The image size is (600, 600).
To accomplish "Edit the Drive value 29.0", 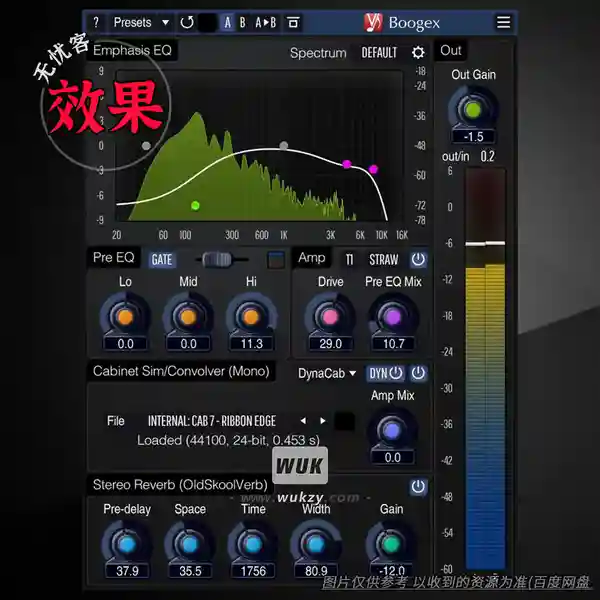I will [x=331, y=344].
